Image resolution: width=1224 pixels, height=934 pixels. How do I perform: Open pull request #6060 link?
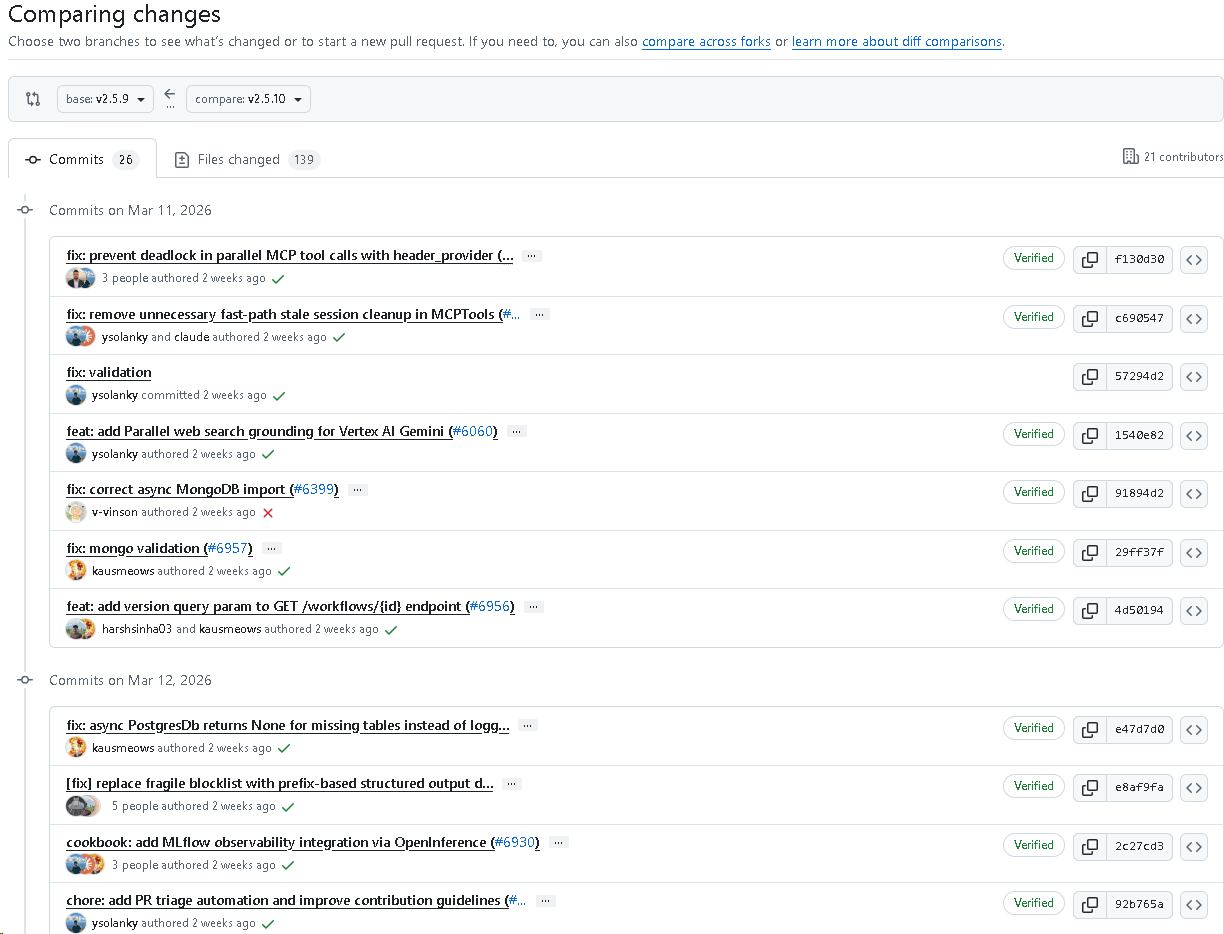473,431
